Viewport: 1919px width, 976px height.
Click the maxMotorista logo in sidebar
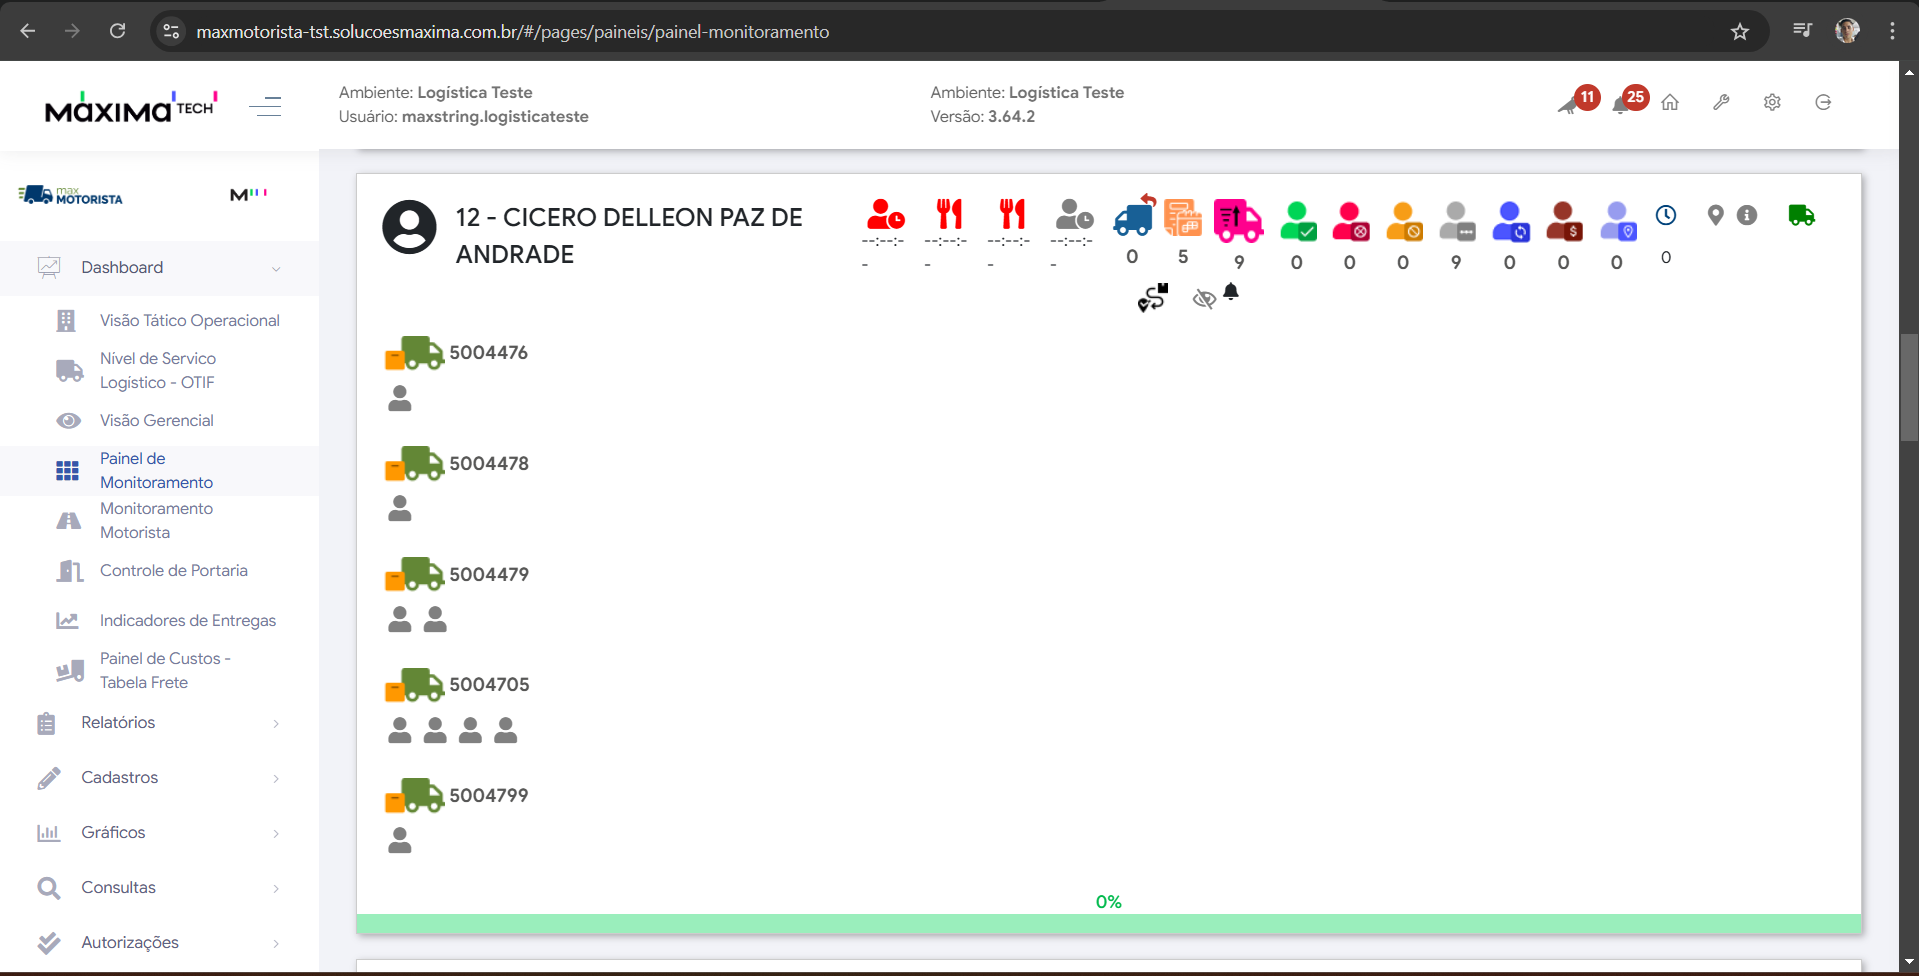point(70,194)
